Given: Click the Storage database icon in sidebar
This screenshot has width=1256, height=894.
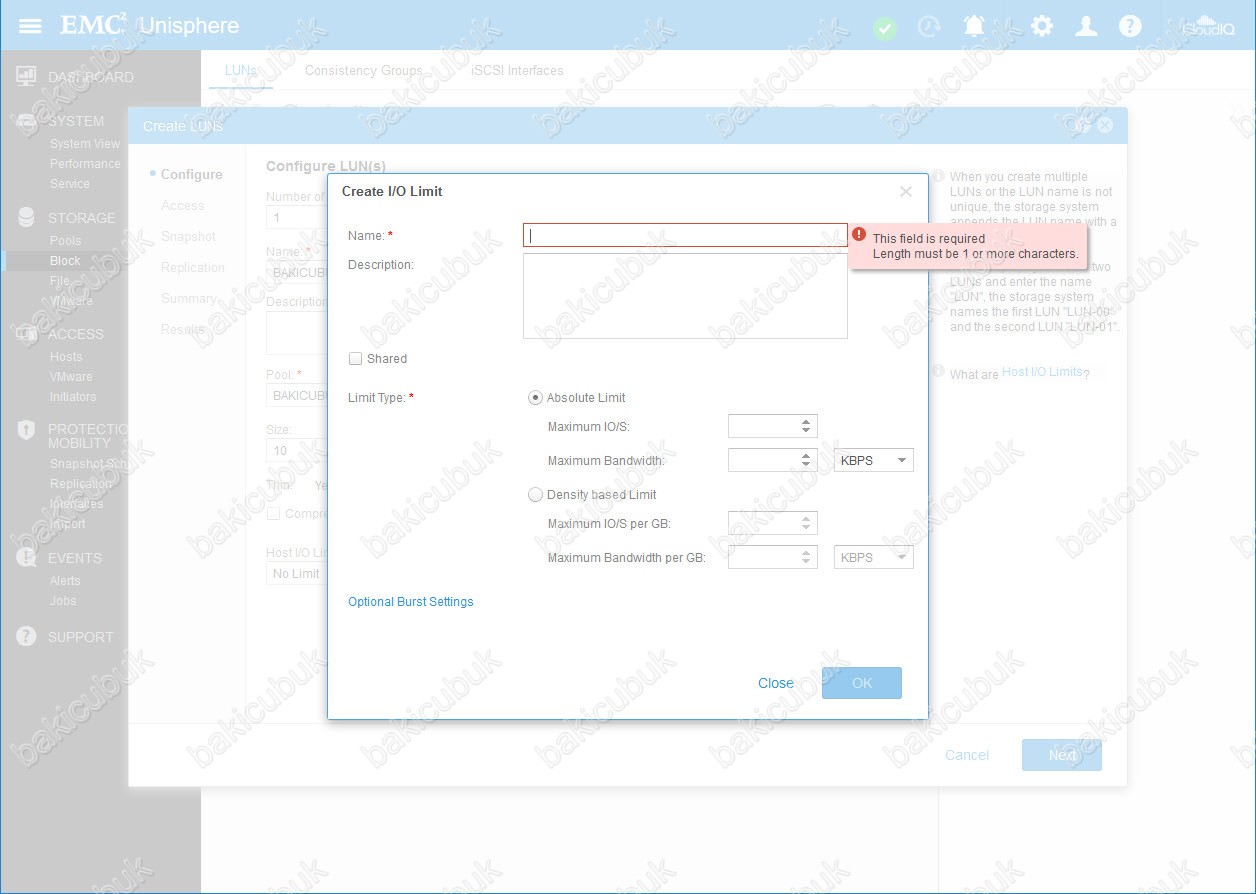Looking at the screenshot, I should (x=27, y=218).
